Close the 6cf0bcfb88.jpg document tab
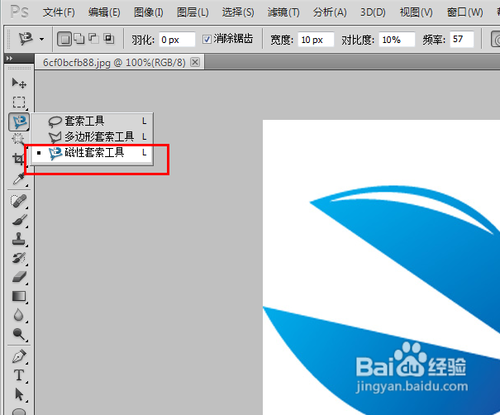Screen dimensions: 500x415 pos(195,62)
